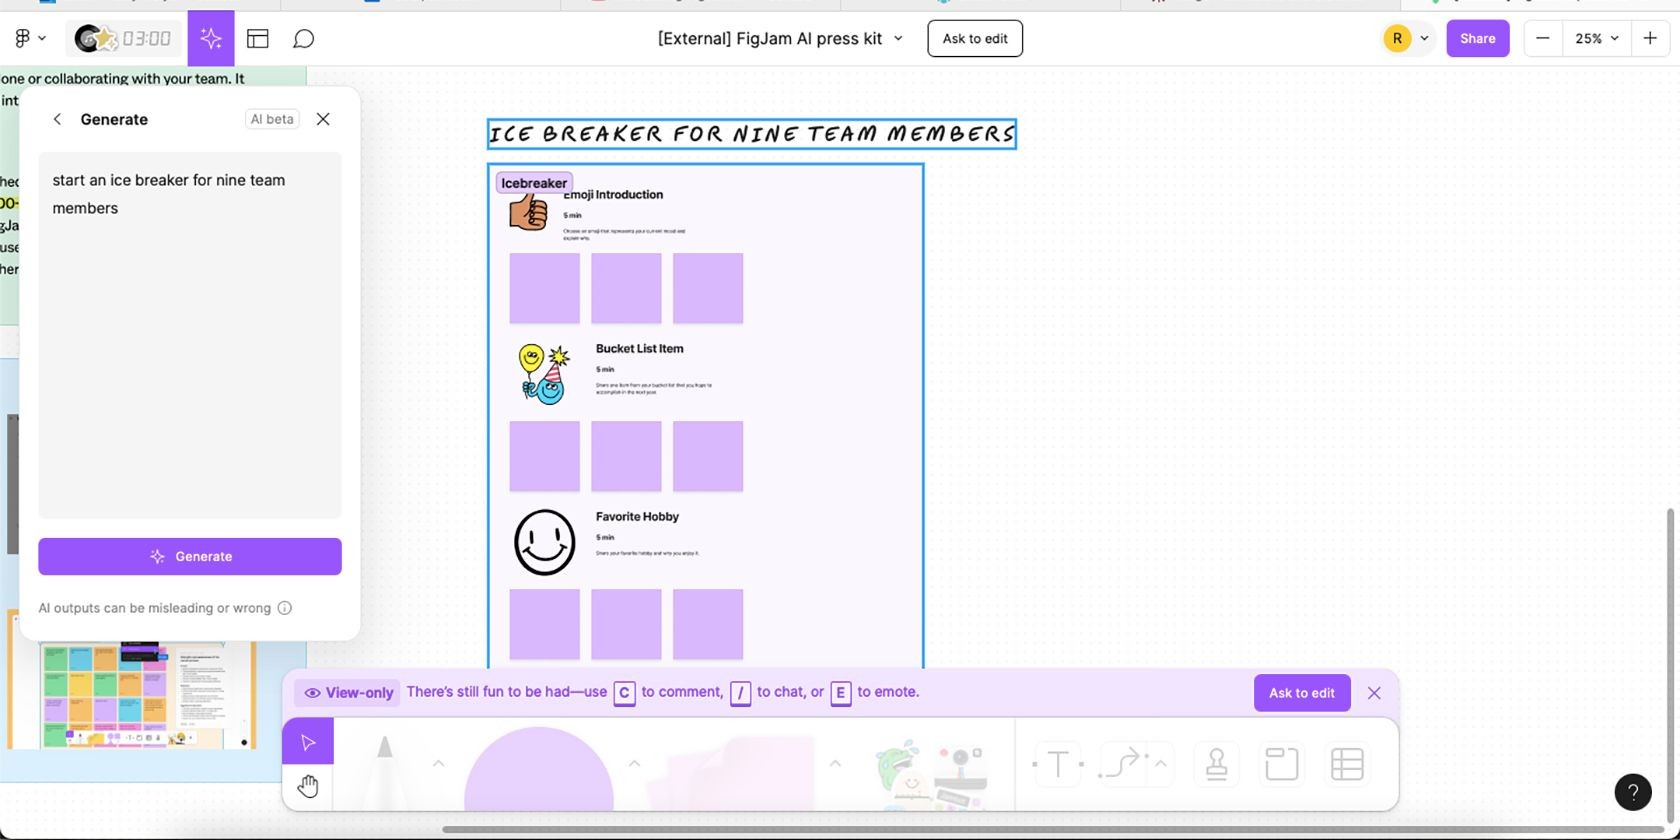Select the first purple sticky note under Emoji Introduction
Viewport: 1680px width, 840px height.
545,288
